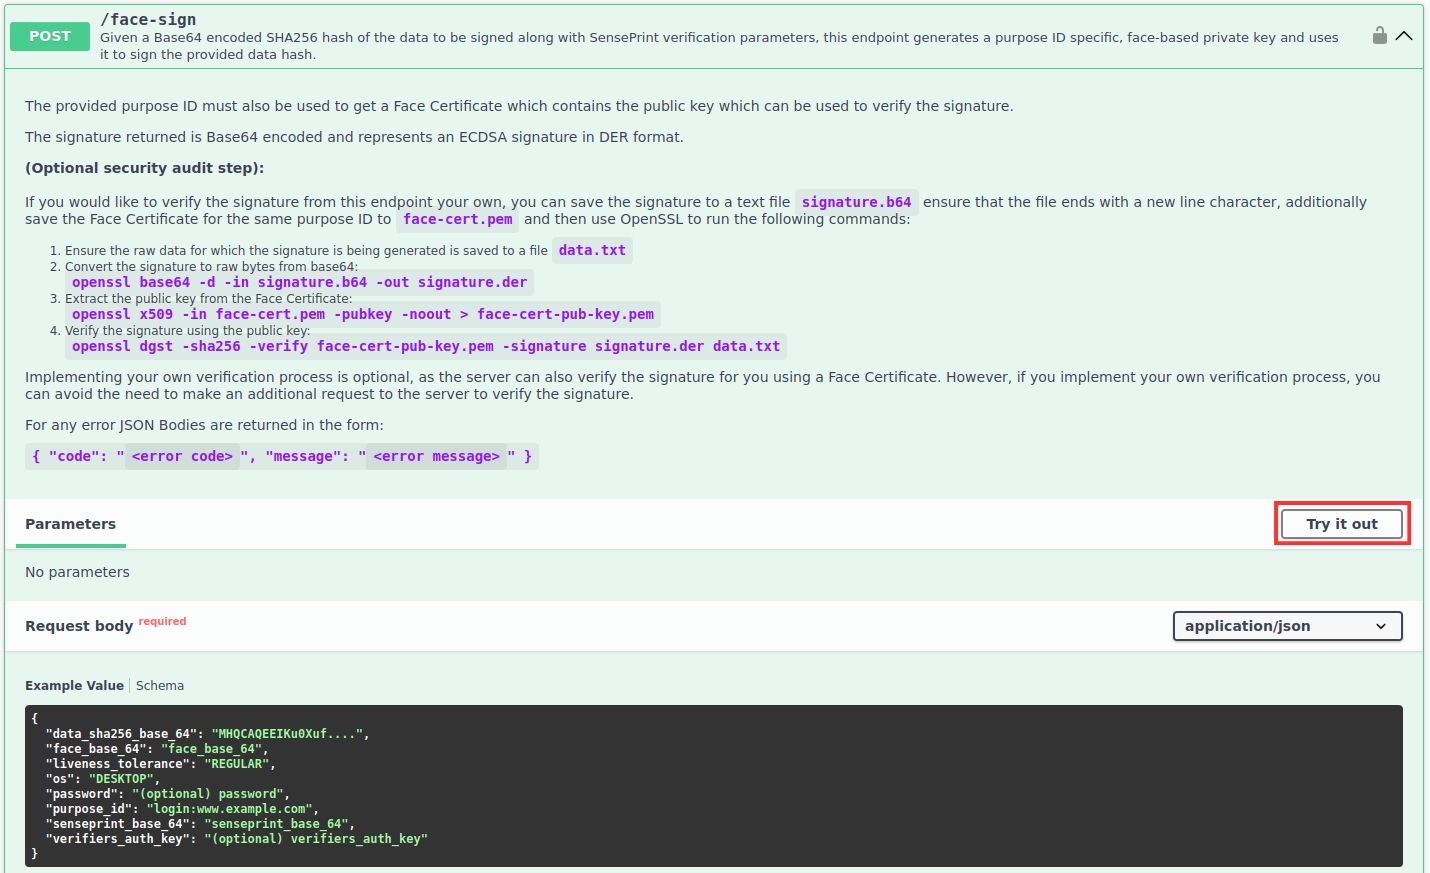Click the openssl x509 pubkey command
The width and height of the screenshot is (1430, 873).
coord(362,314)
